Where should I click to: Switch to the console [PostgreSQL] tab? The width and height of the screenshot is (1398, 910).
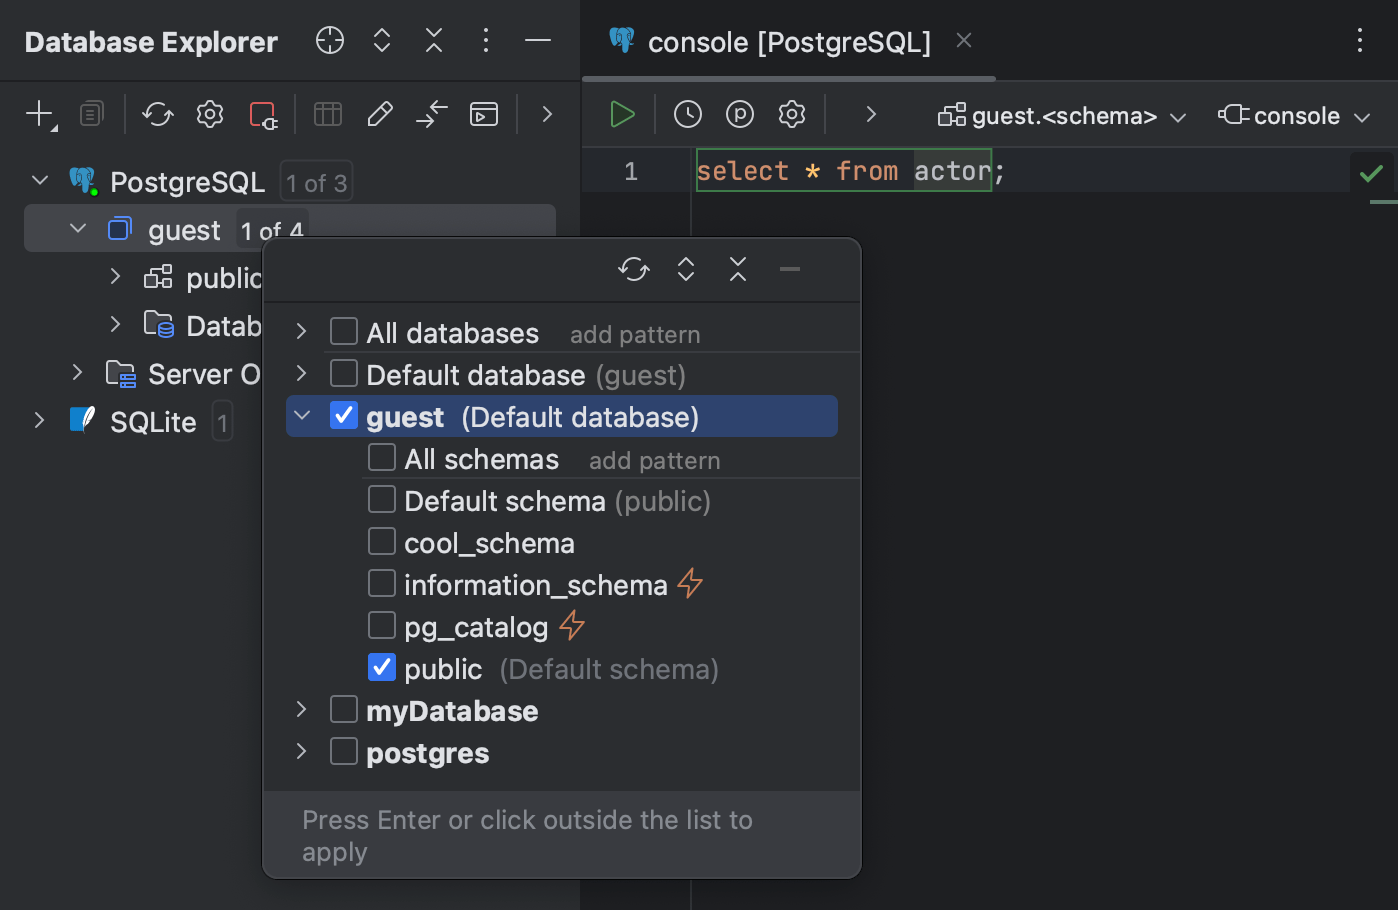pos(790,41)
